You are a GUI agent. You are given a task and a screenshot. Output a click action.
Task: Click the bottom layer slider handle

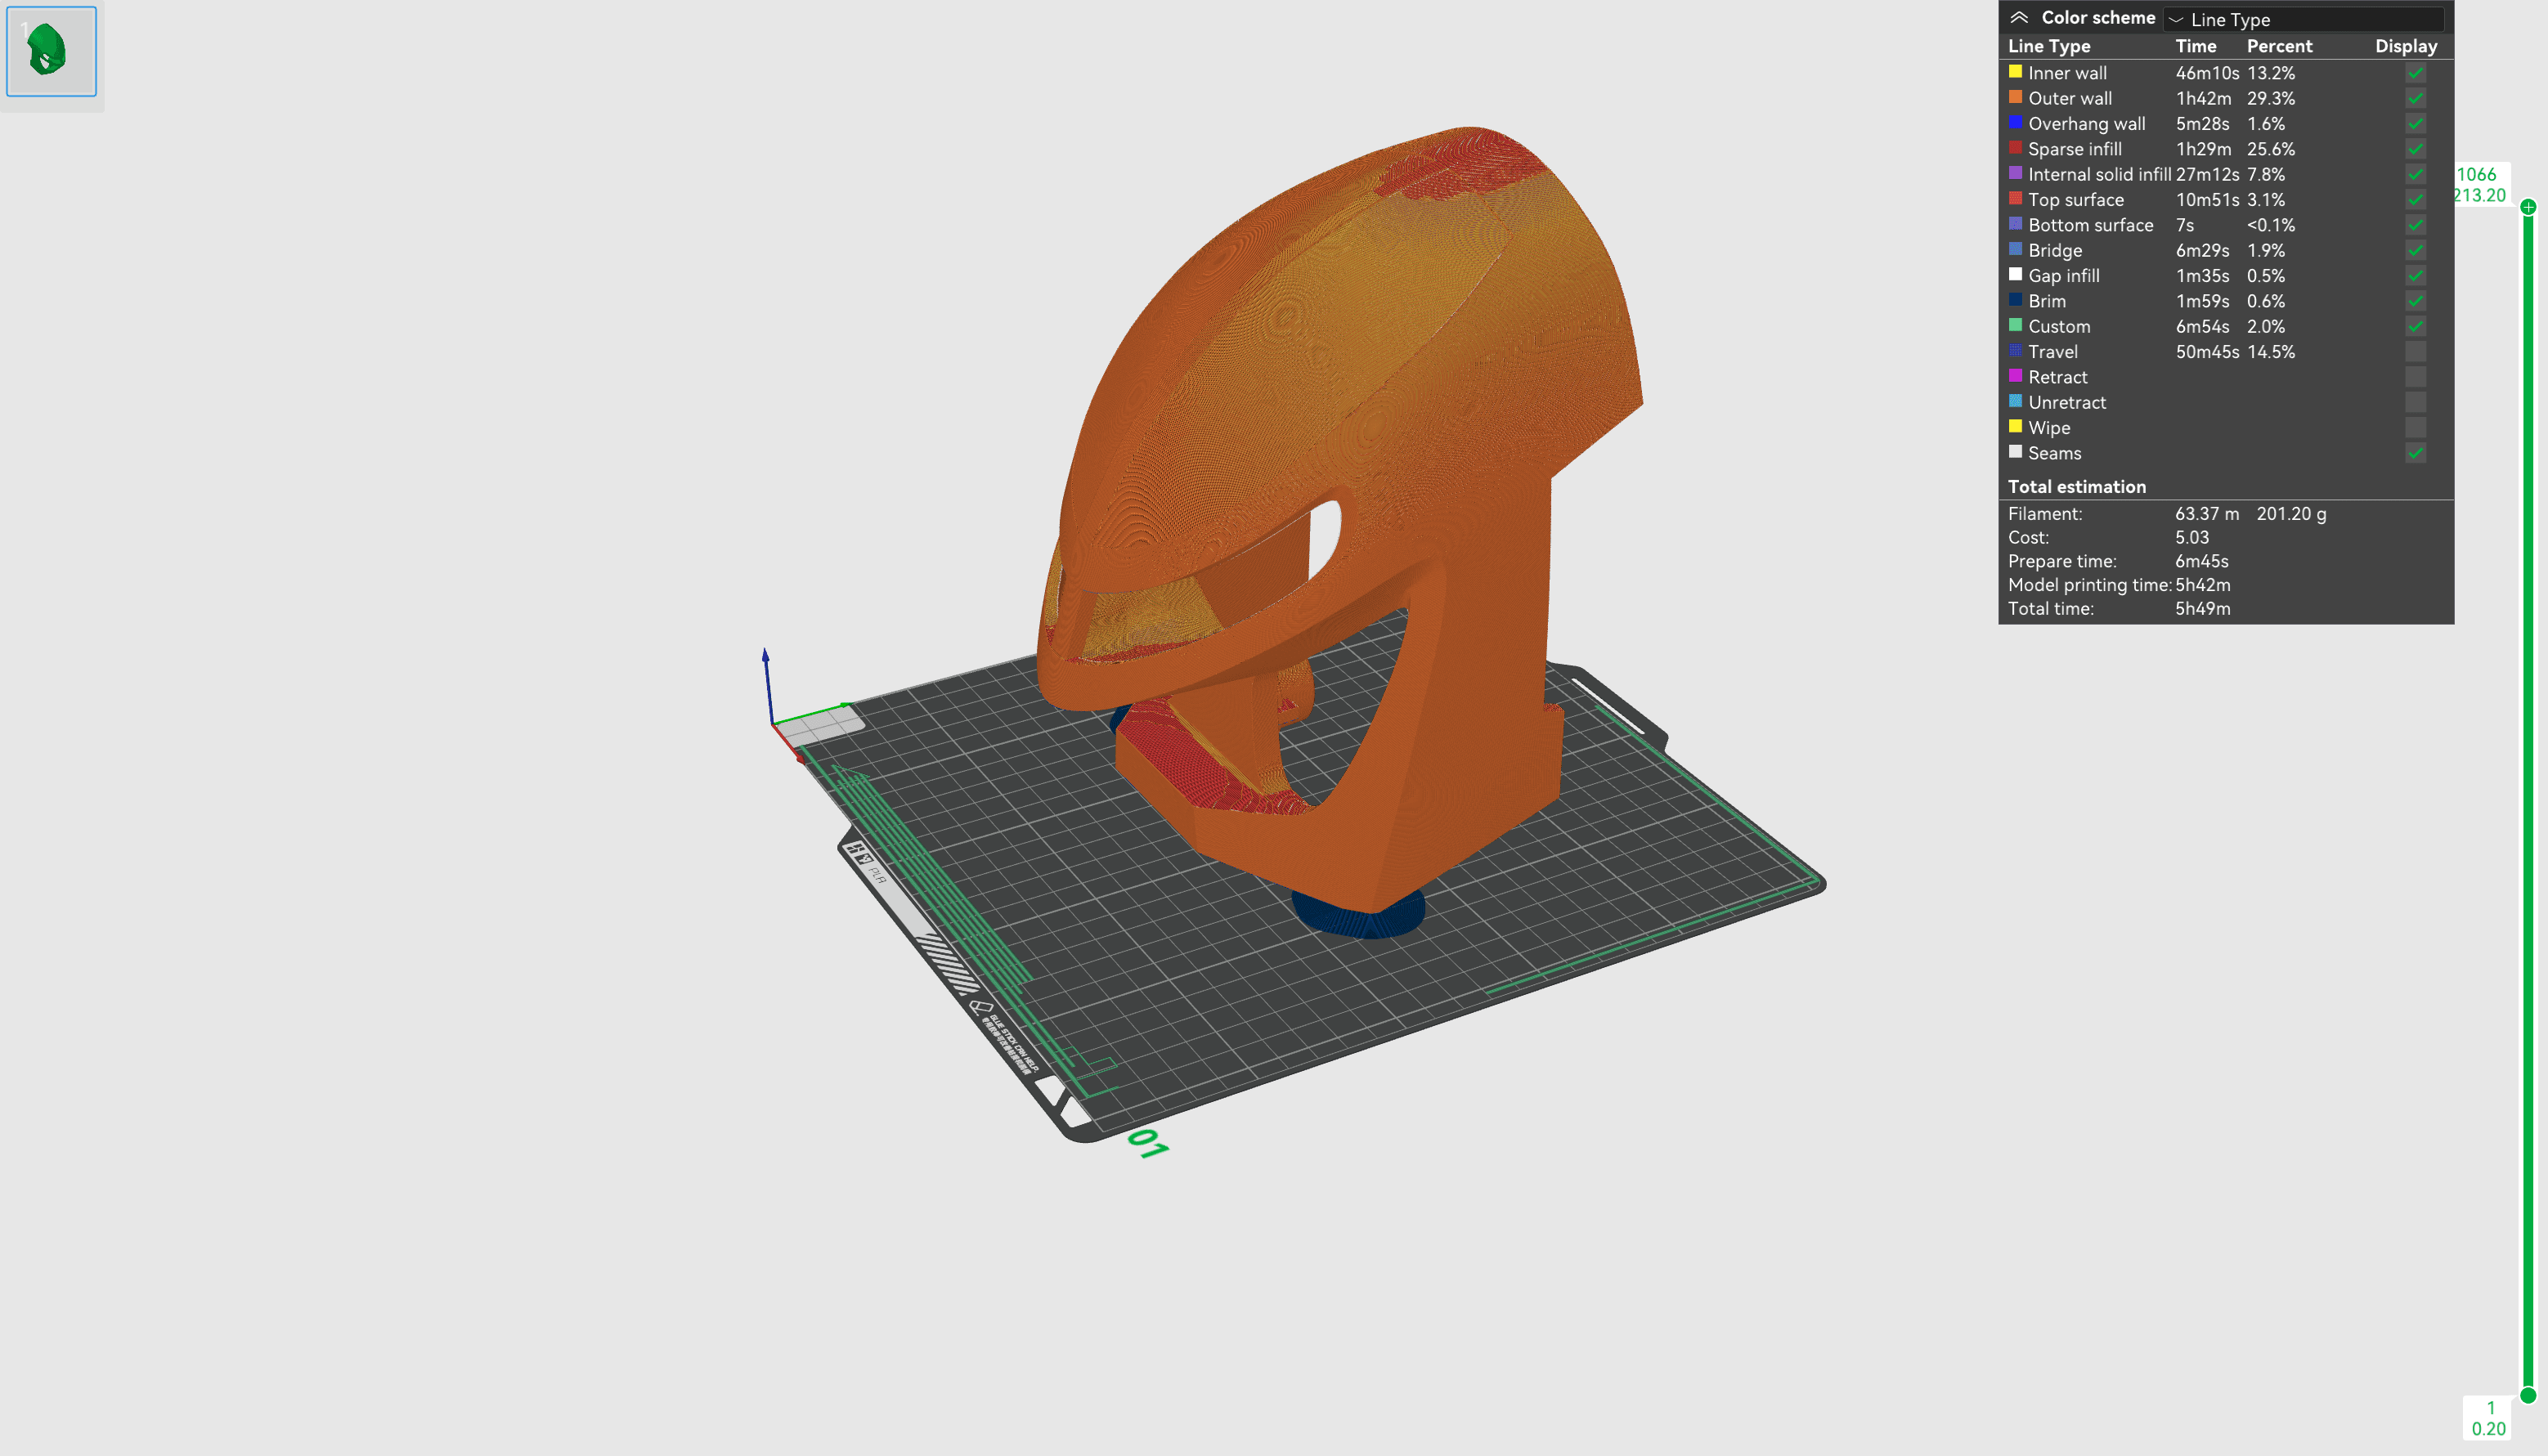pyautogui.click(x=2527, y=1395)
